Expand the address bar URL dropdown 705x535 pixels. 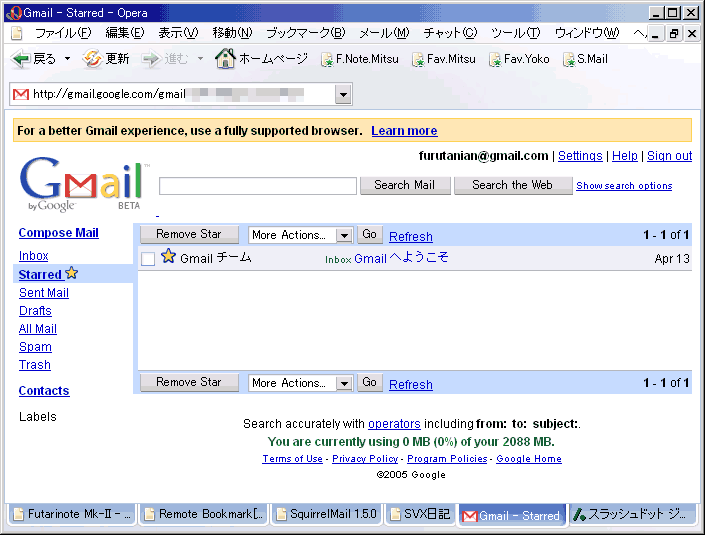[x=343, y=94]
